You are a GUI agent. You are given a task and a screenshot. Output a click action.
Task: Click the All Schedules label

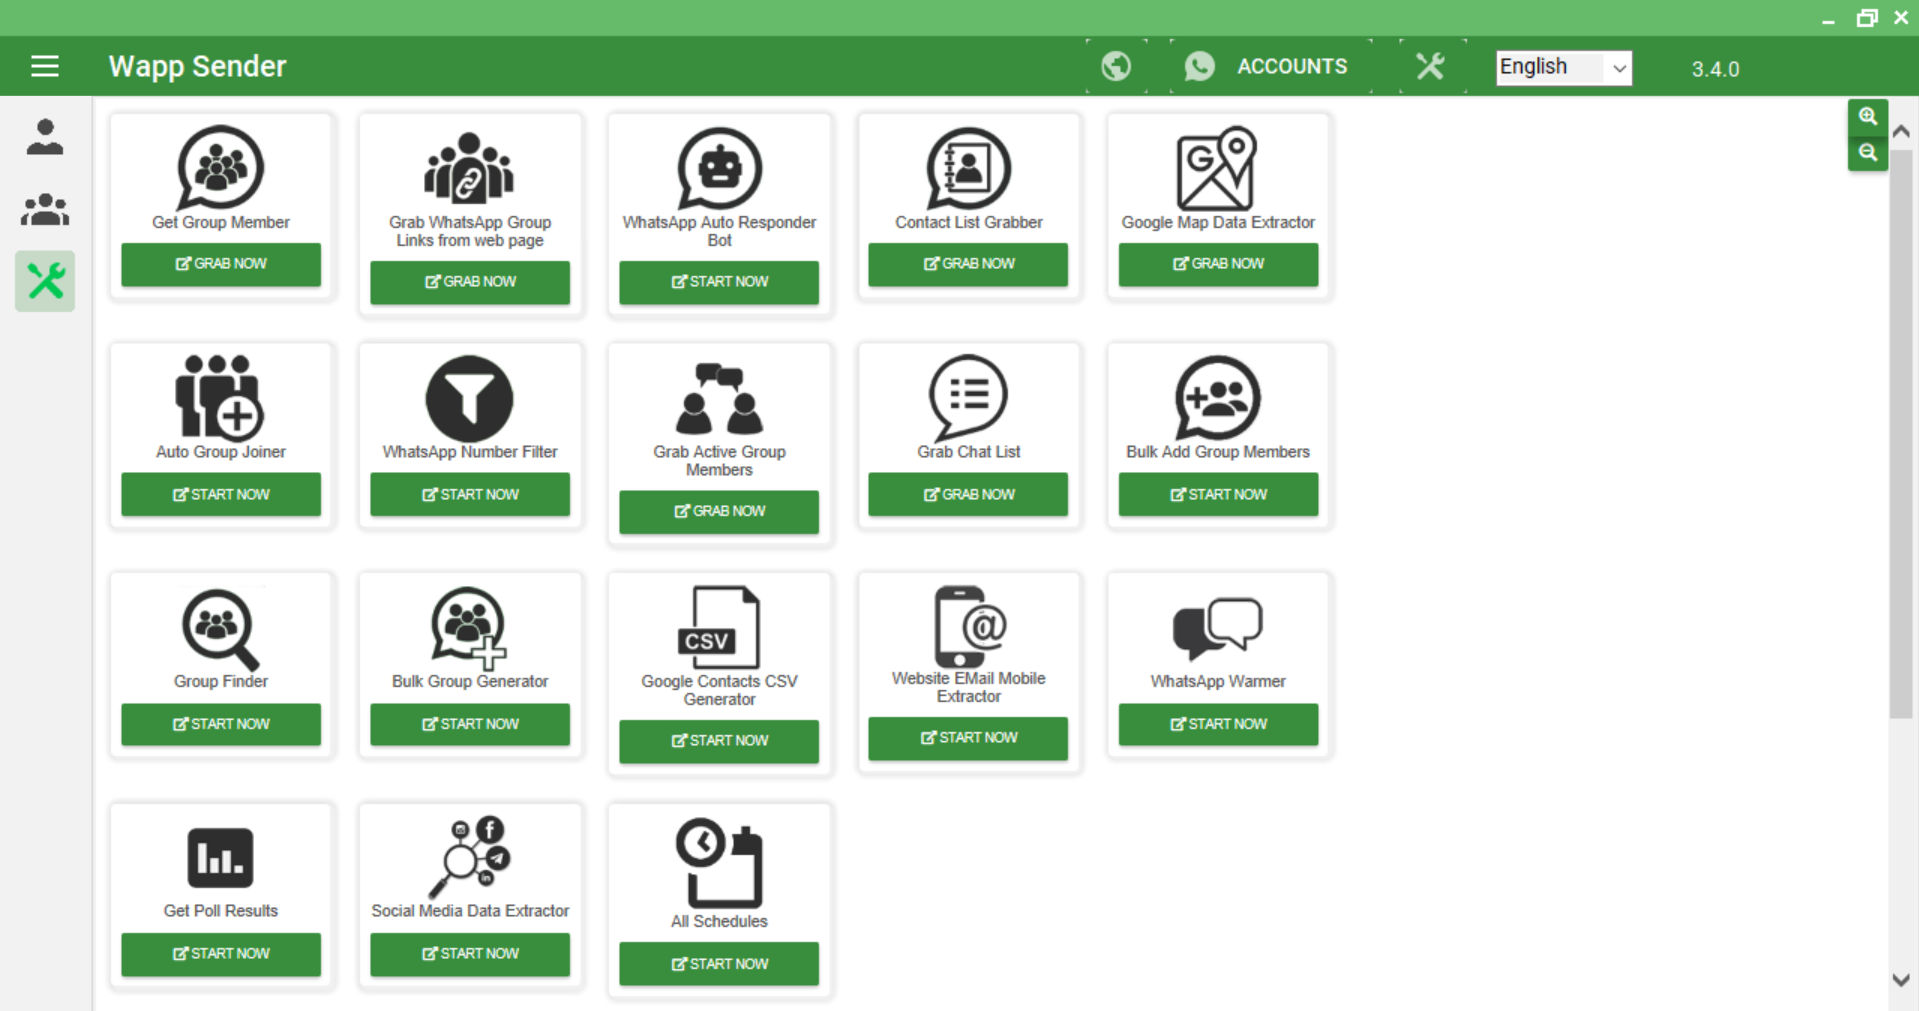[719, 921]
